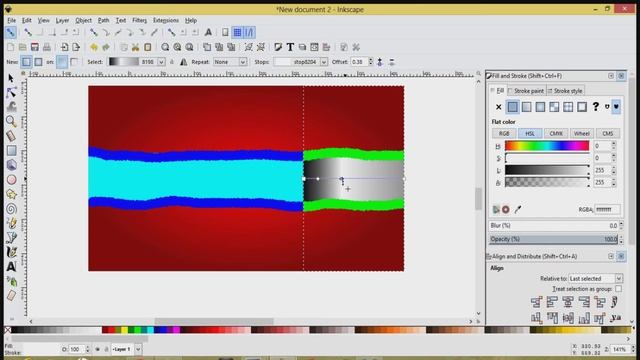Pick yellow swatch in bottom palette
640x360 pixels.
click(124, 330)
